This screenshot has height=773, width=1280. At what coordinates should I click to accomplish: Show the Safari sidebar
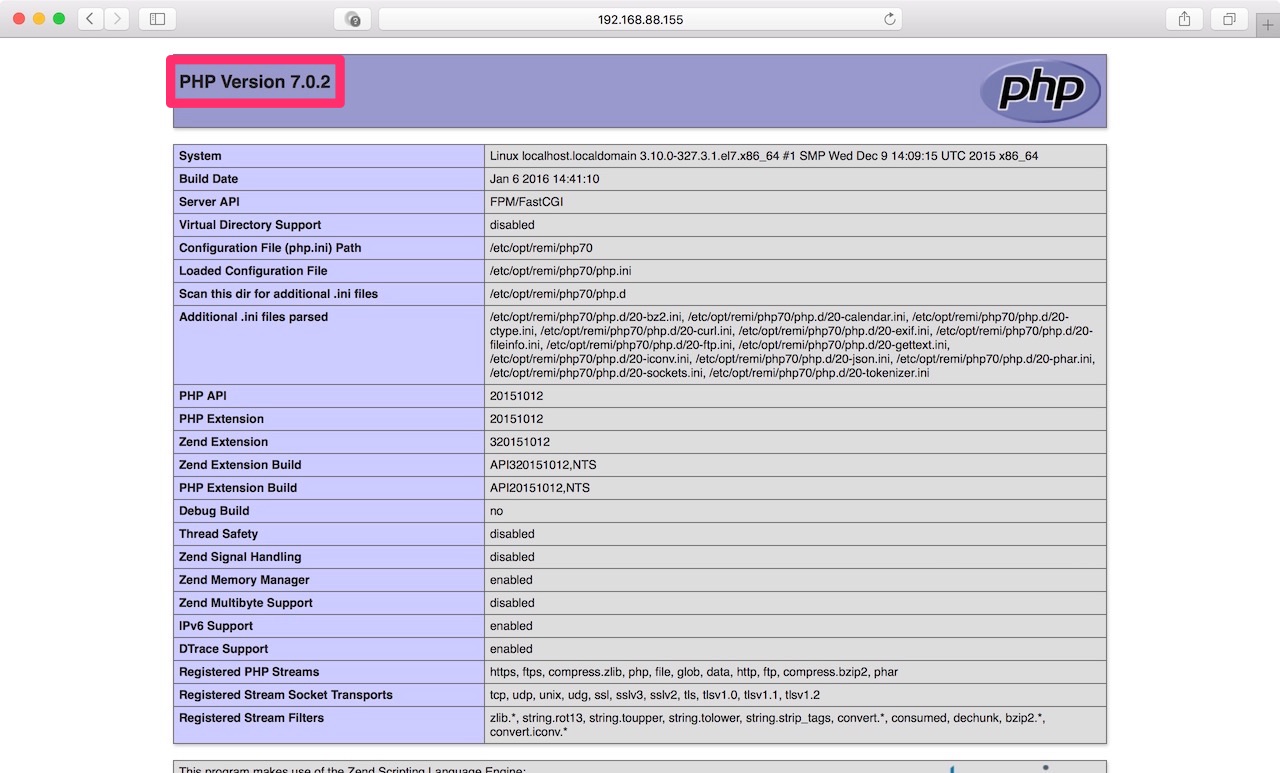pyautogui.click(x=157, y=19)
